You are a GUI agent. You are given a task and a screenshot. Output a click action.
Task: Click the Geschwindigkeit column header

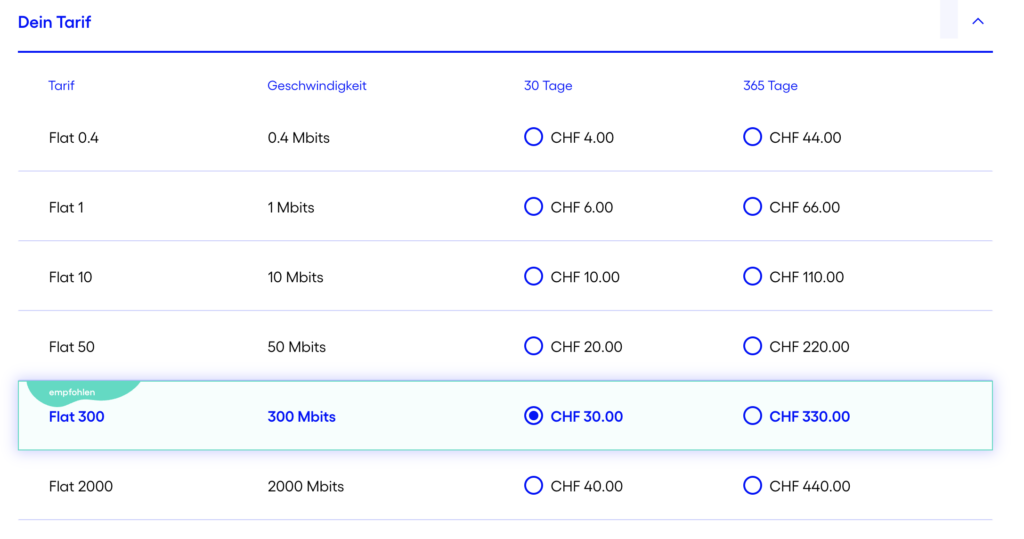(x=317, y=86)
